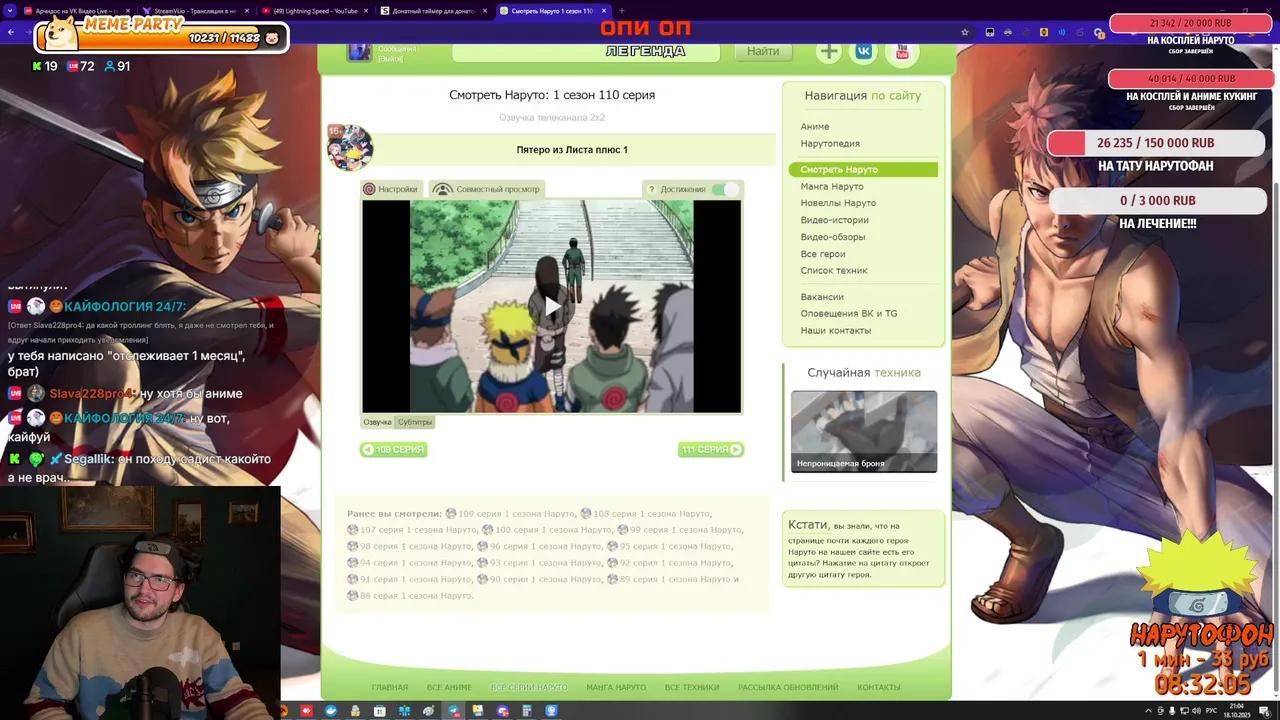Open Аниме in site navigation
Viewport: 1280px width, 720px height.
point(815,127)
